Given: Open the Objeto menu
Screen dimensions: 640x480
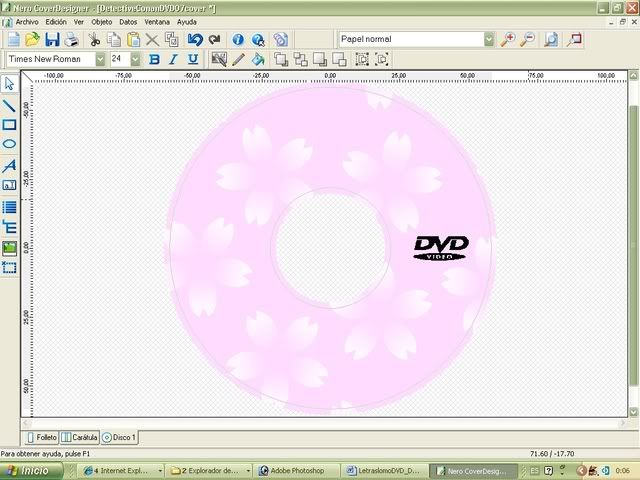Looking at the screenshot, I should click(x=102, y=21).
